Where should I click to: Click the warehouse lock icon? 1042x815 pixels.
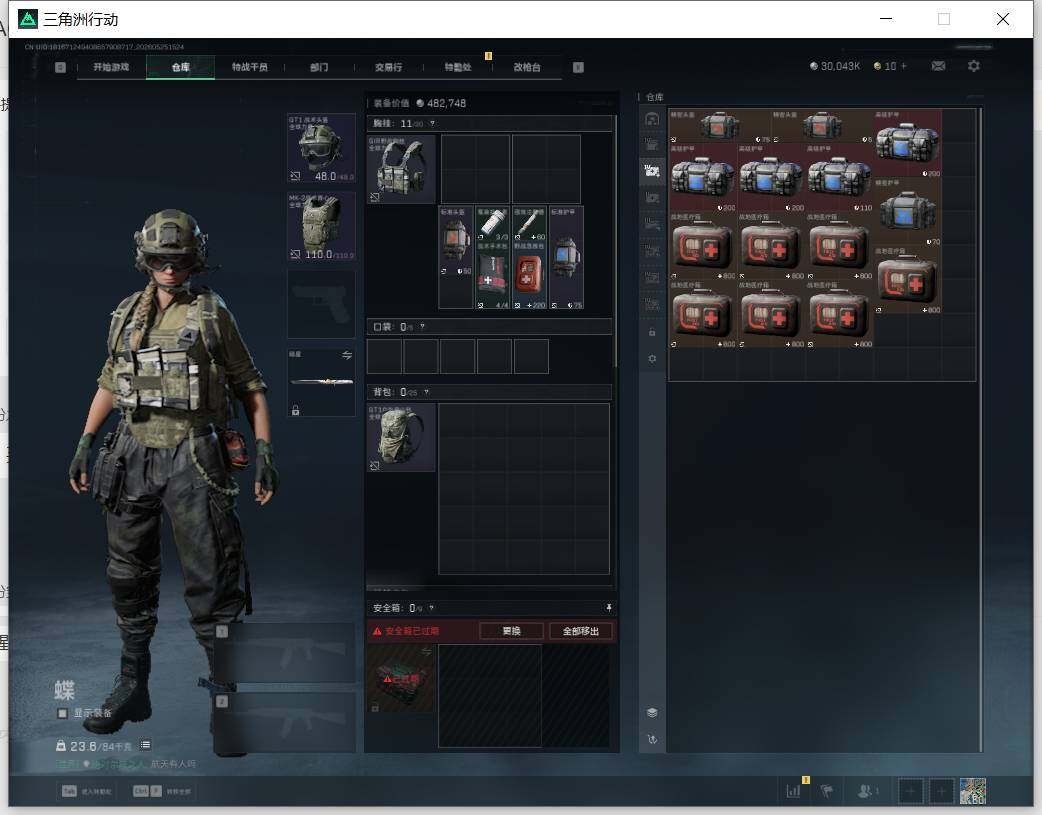click(x=653, y=332)
